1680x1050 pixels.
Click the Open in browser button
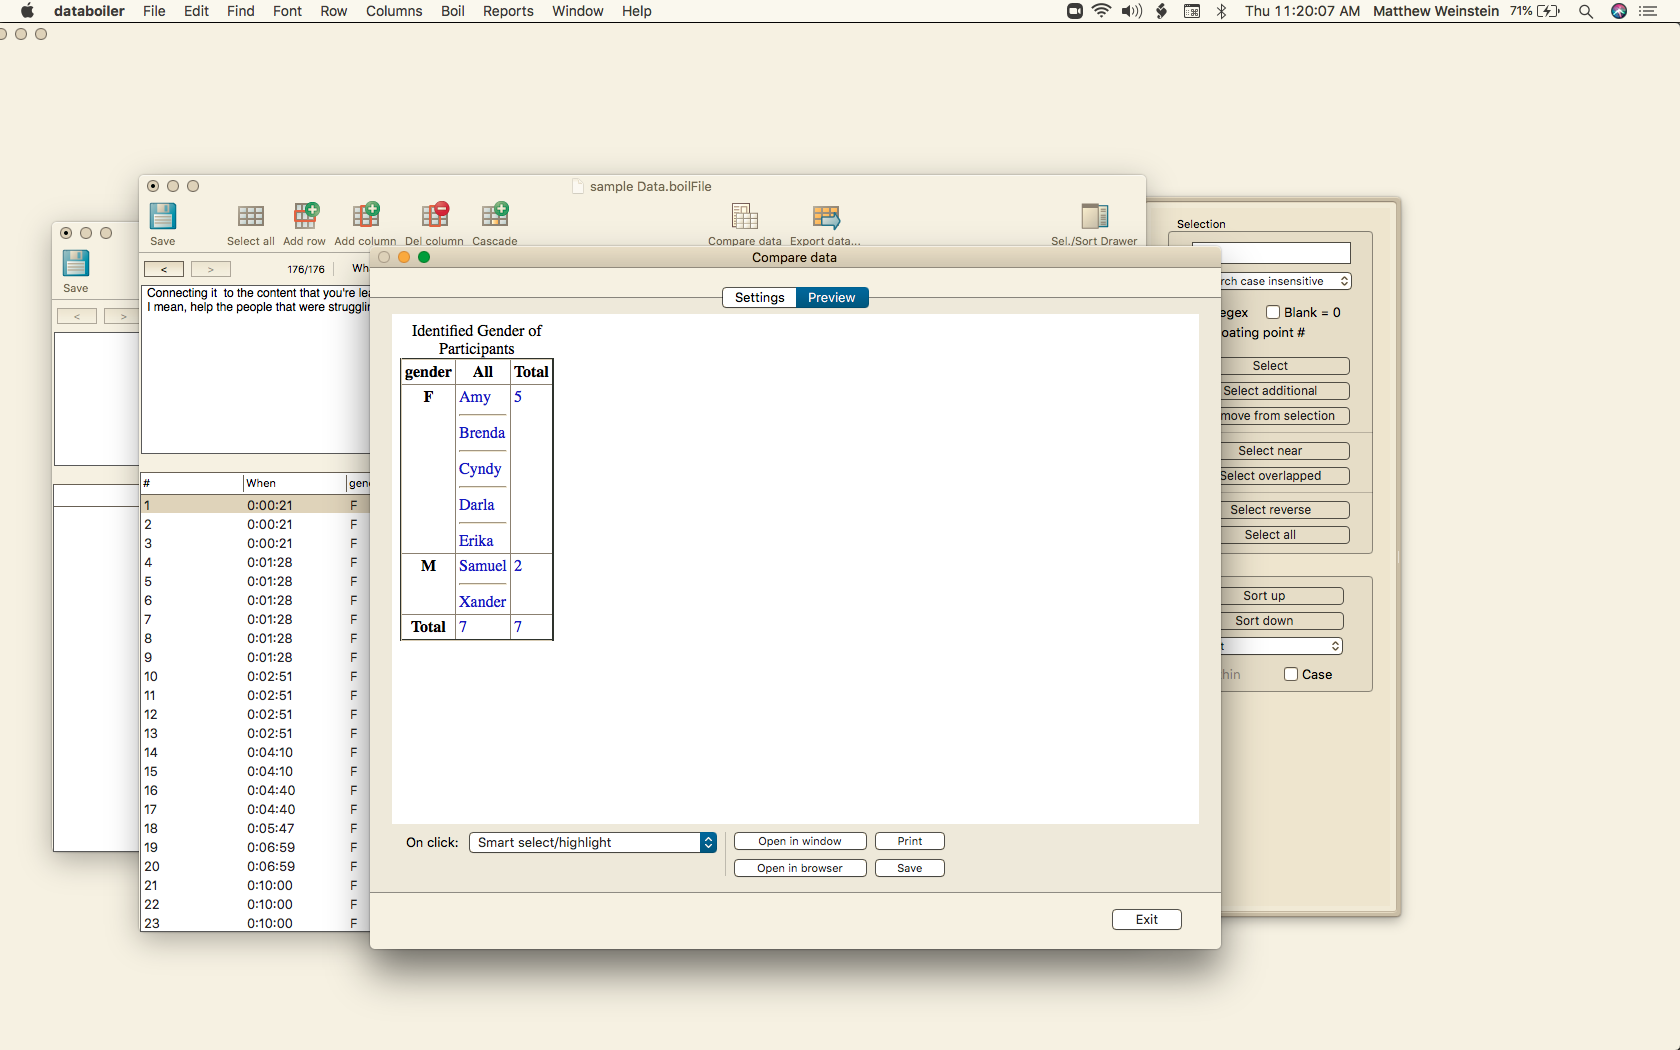(799, 868)
